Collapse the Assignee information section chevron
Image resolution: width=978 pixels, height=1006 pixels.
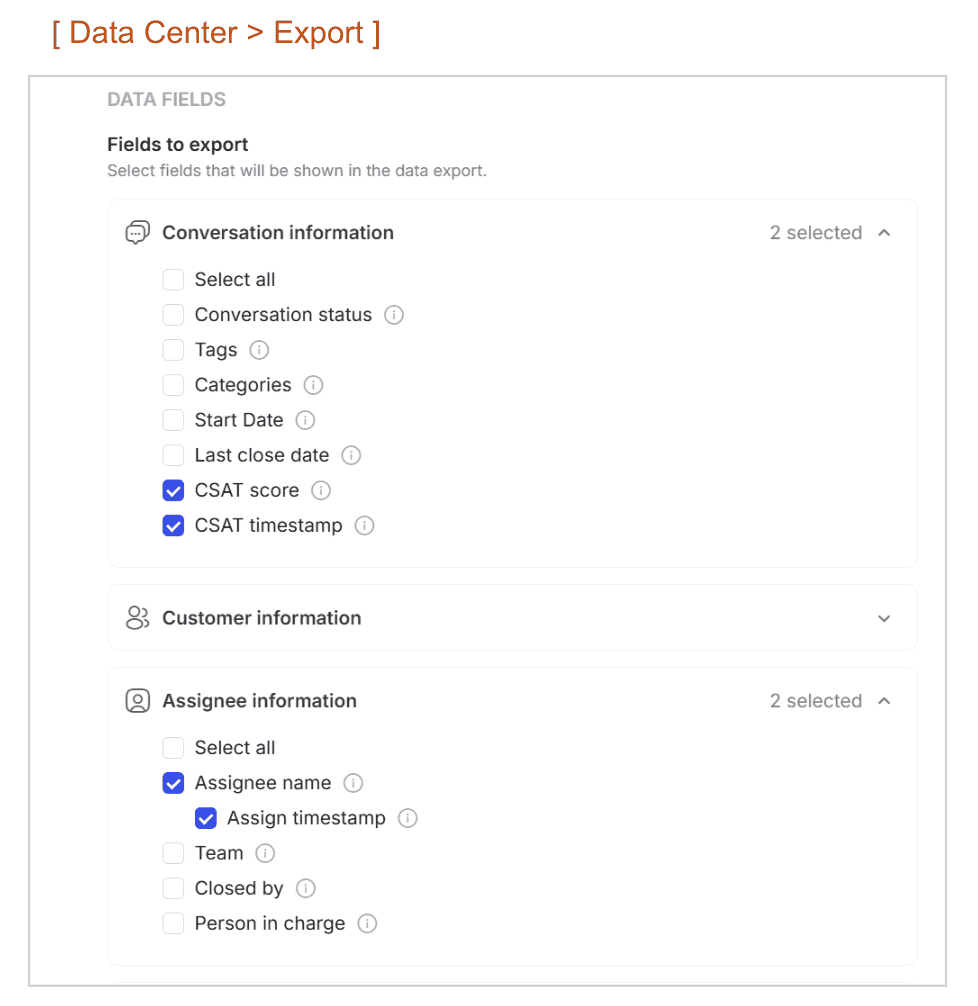click(884, 701)
